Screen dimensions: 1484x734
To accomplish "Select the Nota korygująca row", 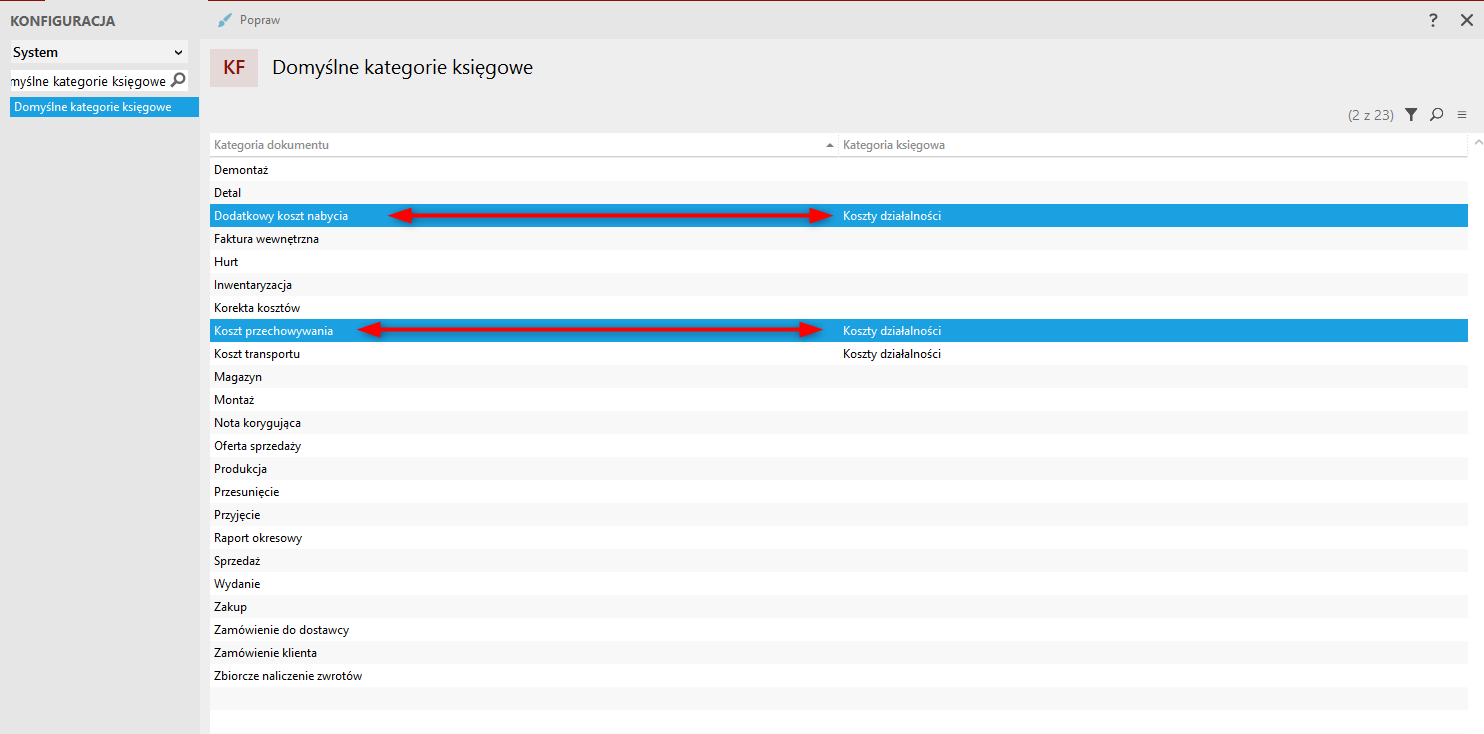I will coord(839,423).
